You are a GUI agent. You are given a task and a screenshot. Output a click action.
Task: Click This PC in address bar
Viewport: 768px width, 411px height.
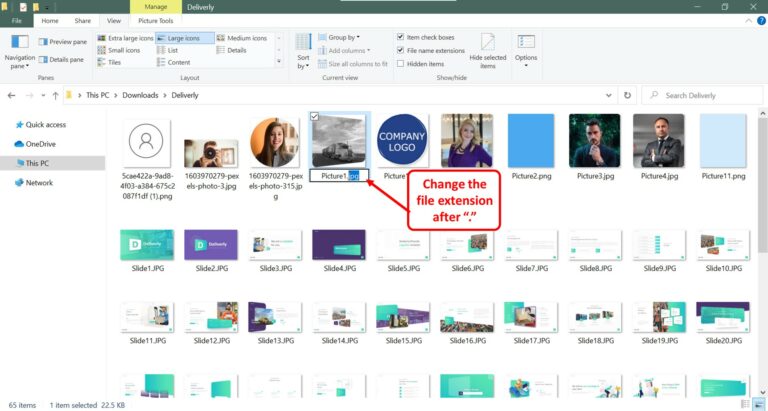point(97,95)
